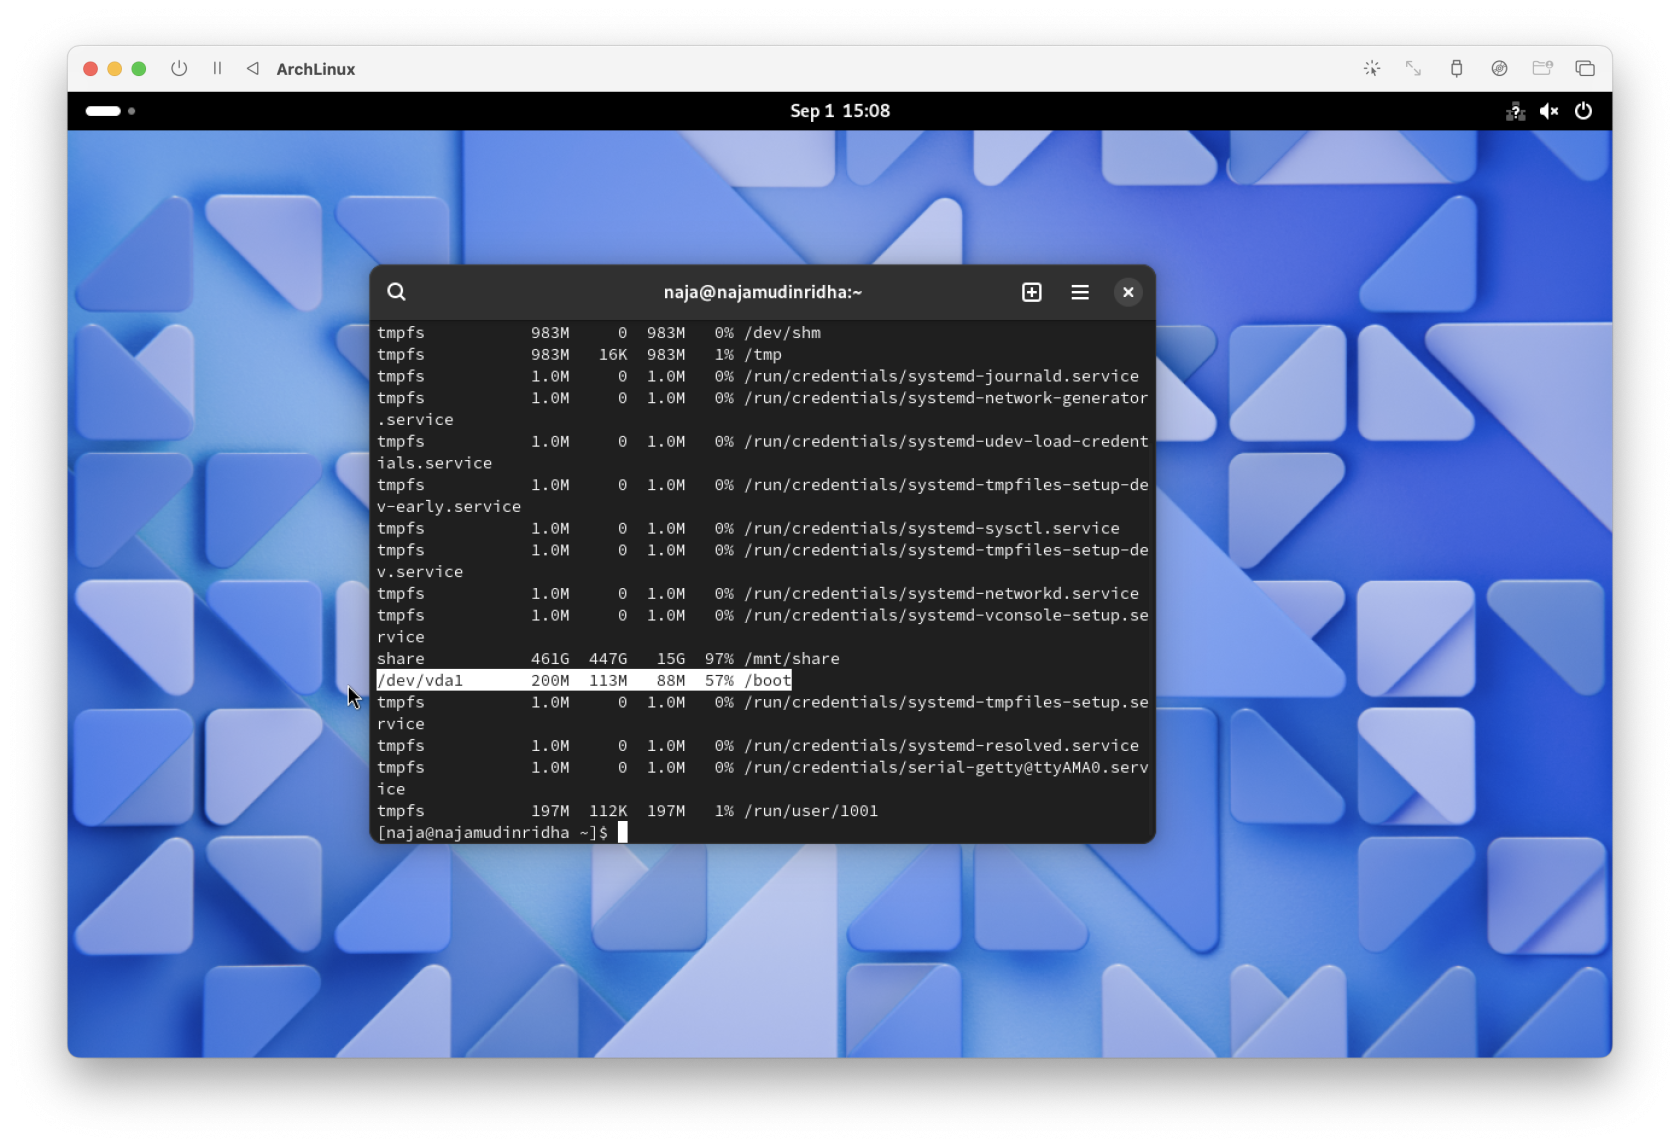1680x1147 pixels.
Task: Click the 461G size value
Action: (x=550, y=658)
